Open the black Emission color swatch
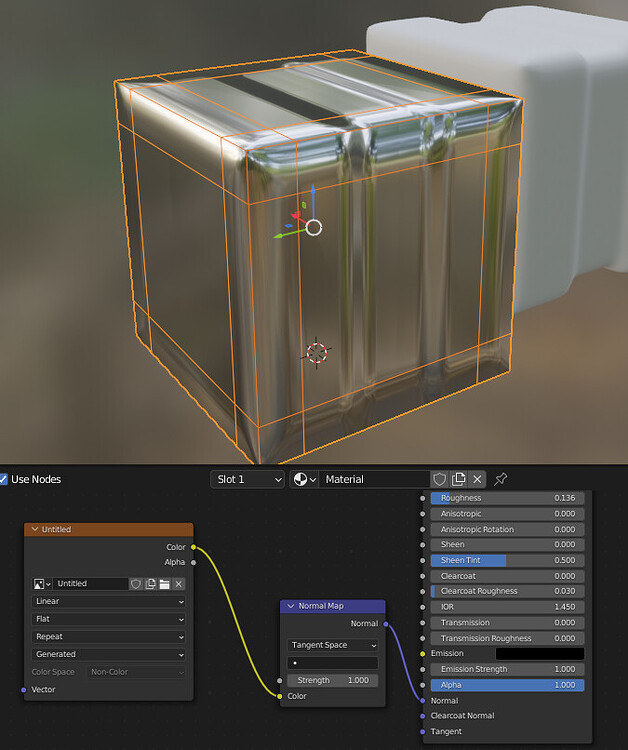Screen dimensions: 628x750 (540, 654)
